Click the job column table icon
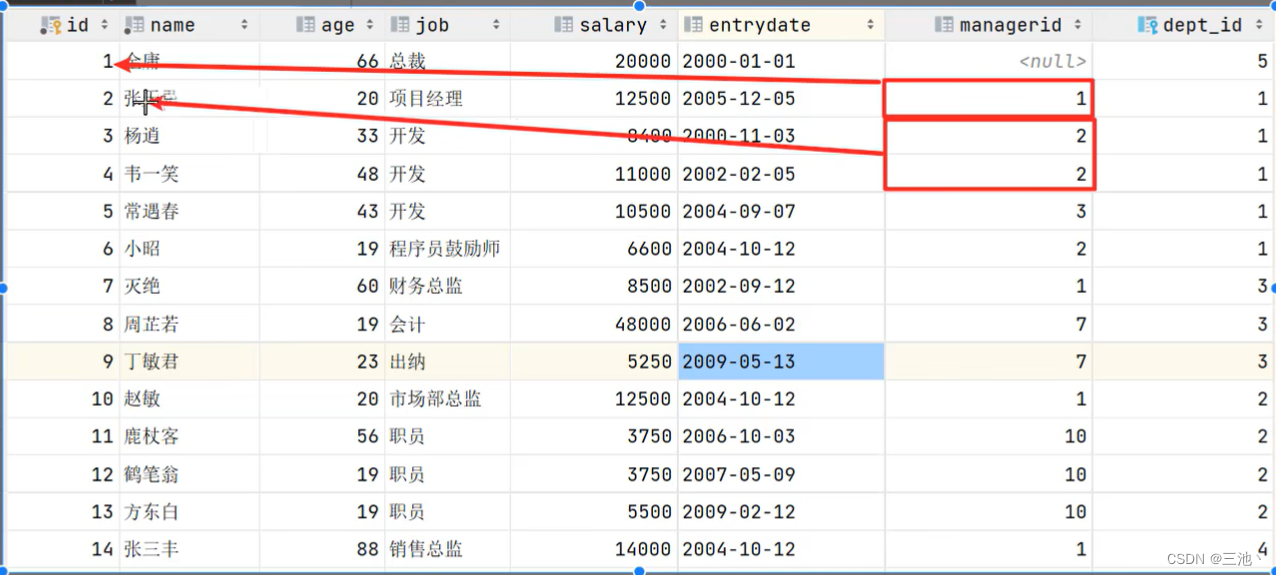 [x=400, y=25]
